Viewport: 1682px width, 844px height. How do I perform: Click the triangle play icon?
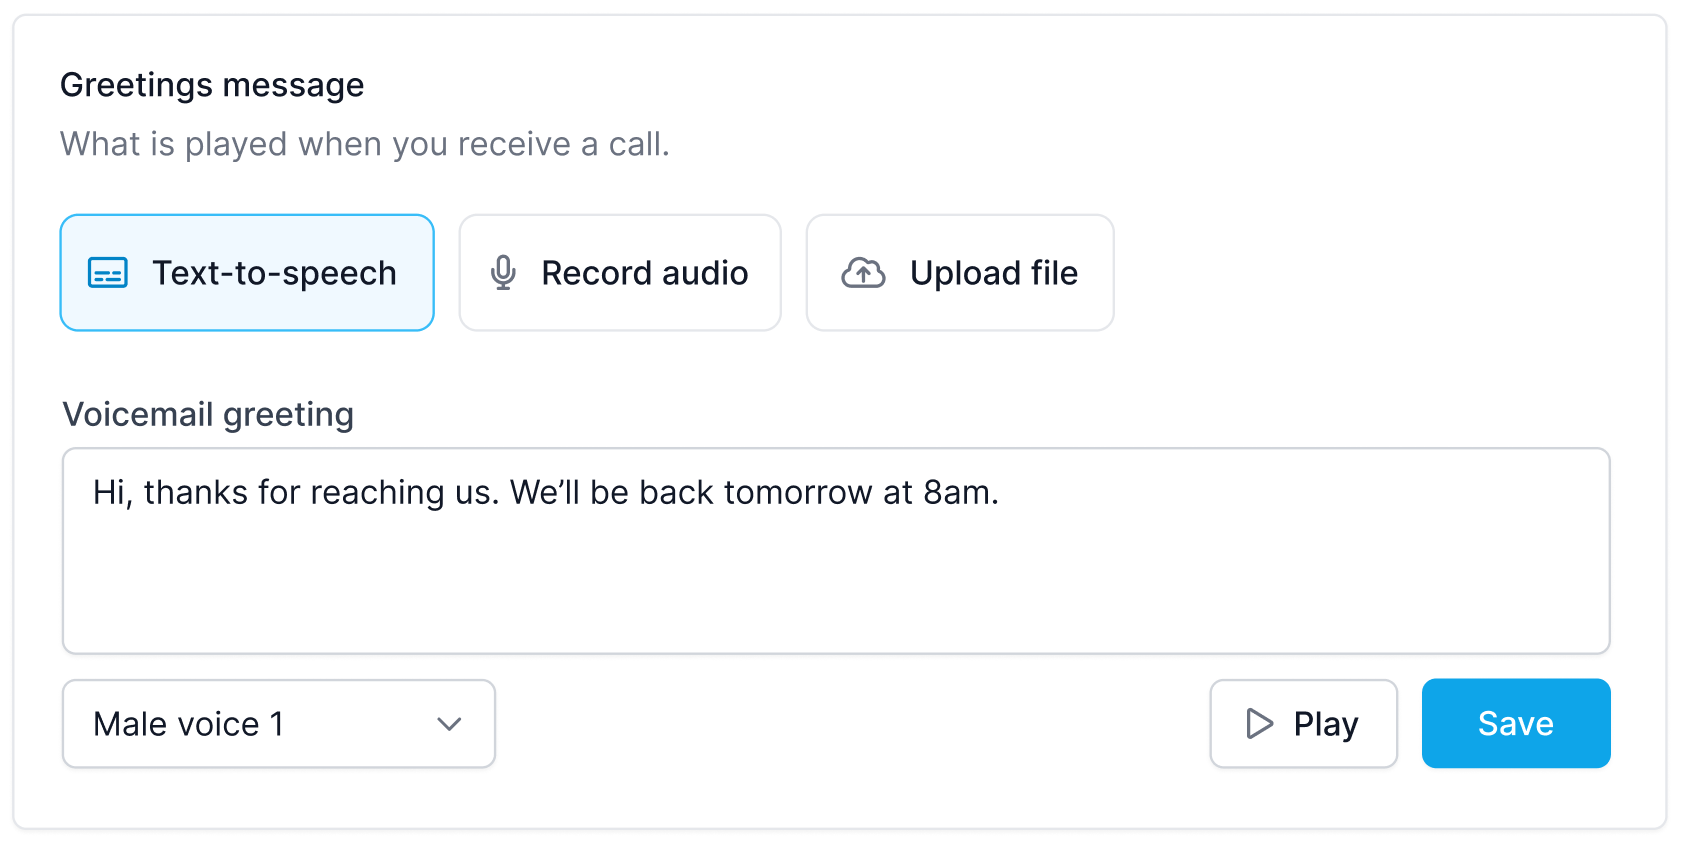coord(1259,724)
